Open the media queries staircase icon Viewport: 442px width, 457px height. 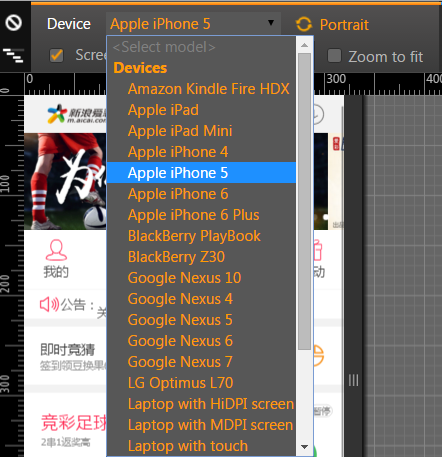click(x=13, y=55)
